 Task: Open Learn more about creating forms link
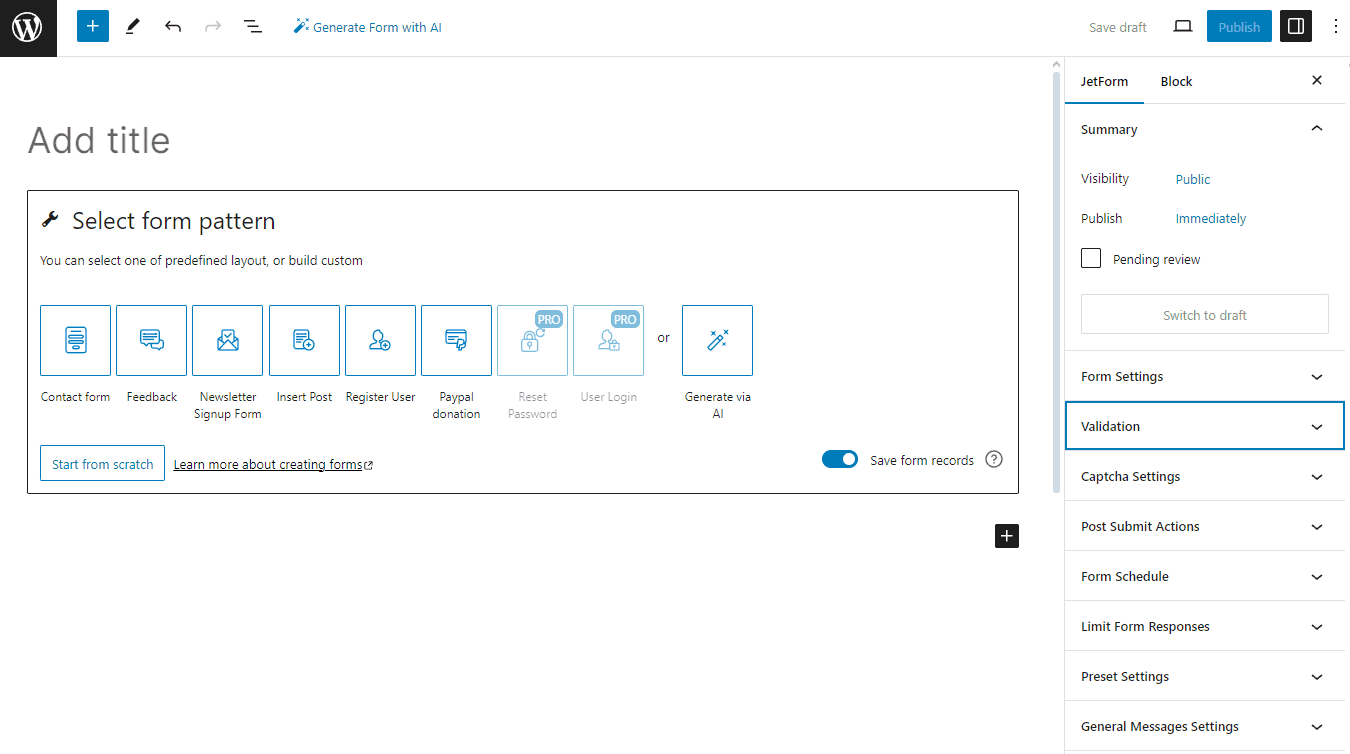tap(268, 465)
